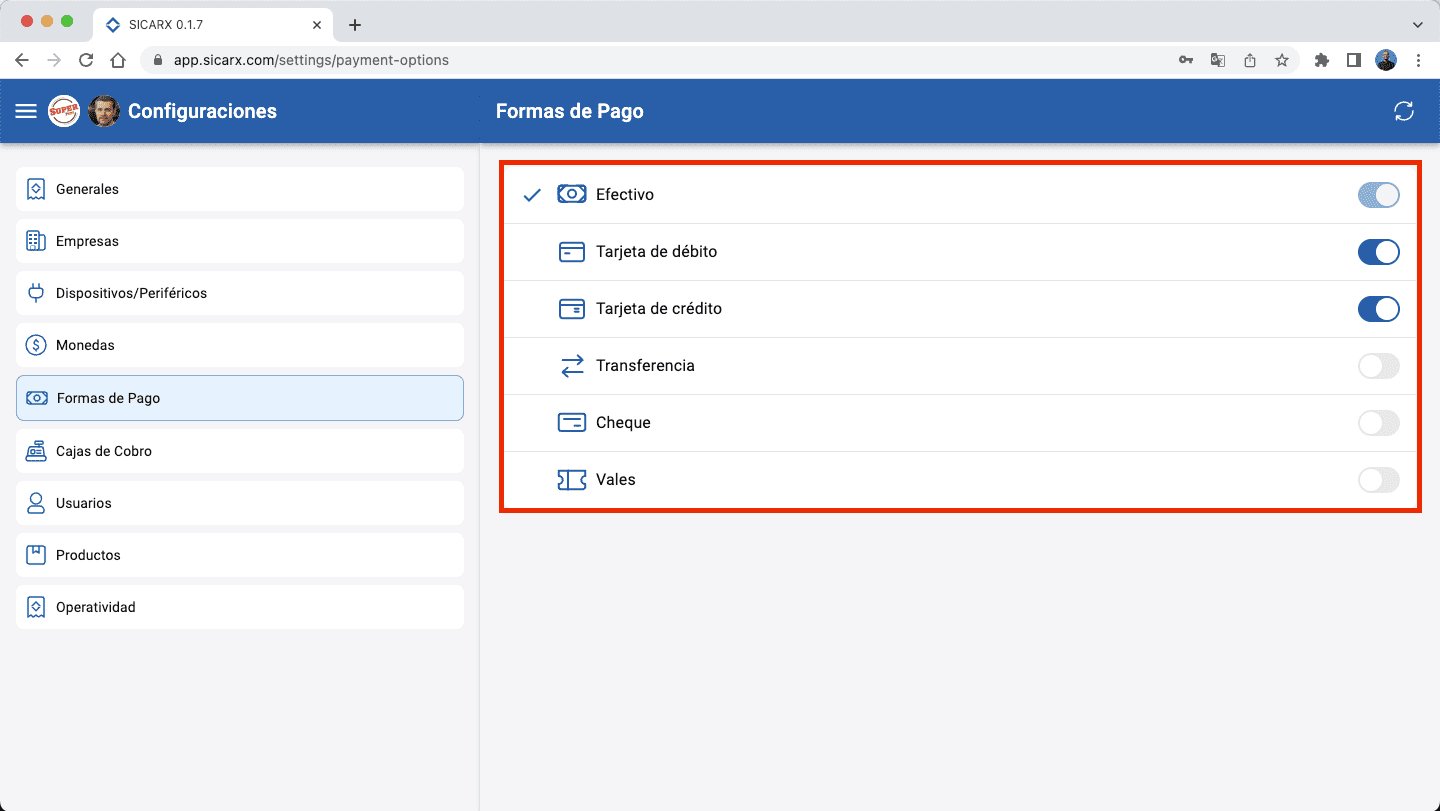Open the hamburger menu
The image size is (1440, 811).
26,111
